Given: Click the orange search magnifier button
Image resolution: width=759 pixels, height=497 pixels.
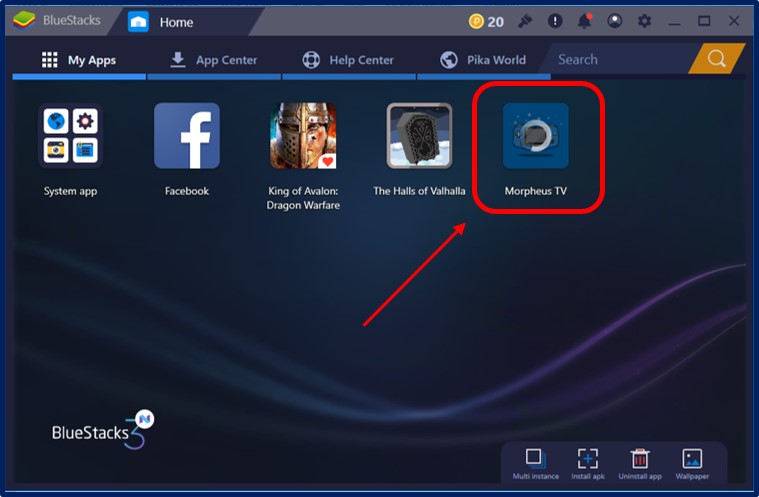Looking at the screenshot, I should tap(716, 59).
